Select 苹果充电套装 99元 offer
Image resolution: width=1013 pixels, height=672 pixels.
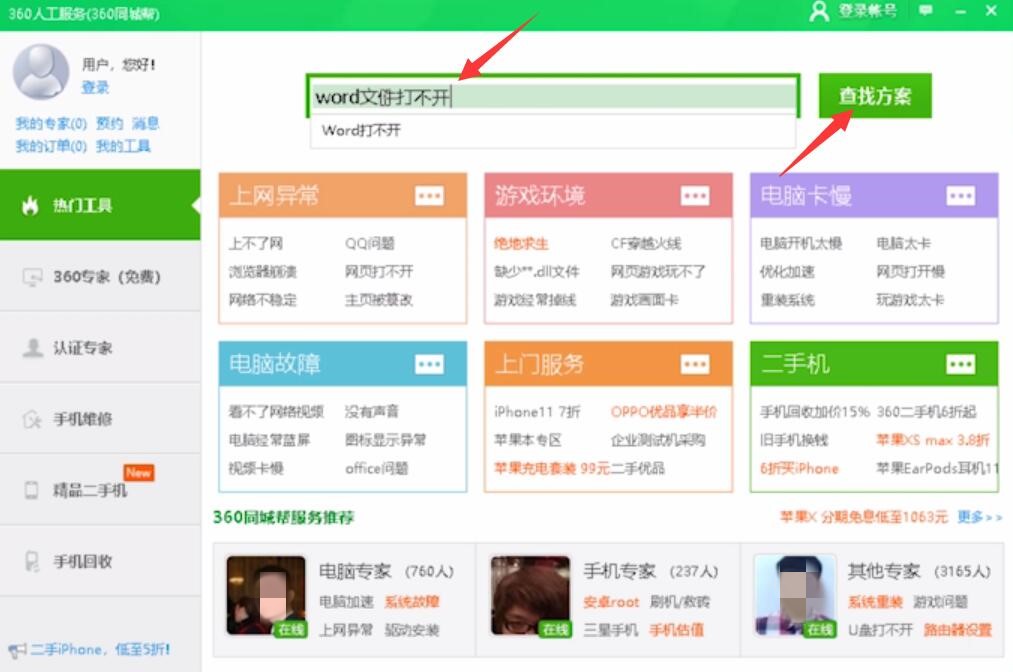click(x=552, y=468)
